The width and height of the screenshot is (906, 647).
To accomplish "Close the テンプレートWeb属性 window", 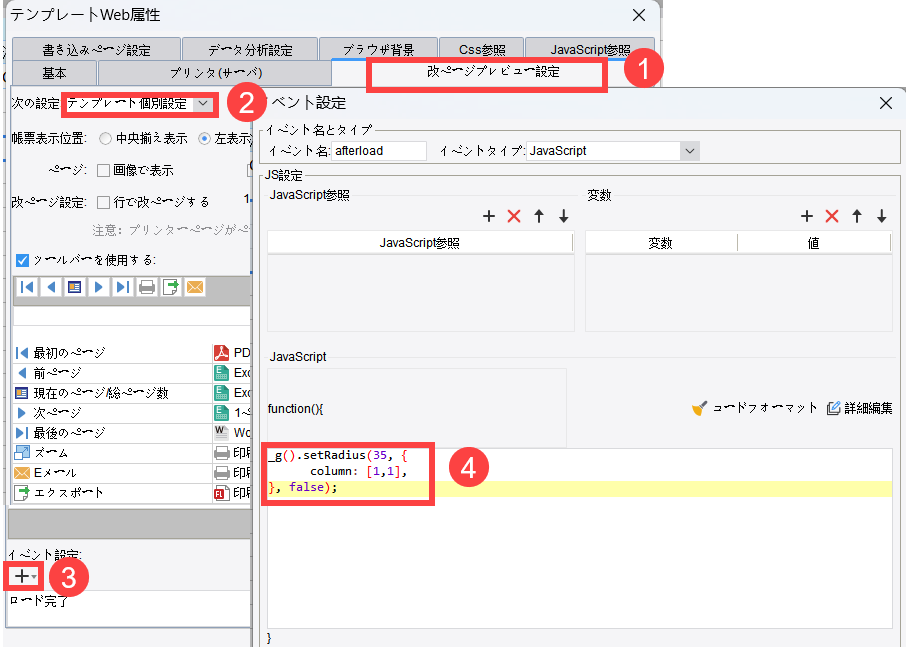I will pos(638,15).
